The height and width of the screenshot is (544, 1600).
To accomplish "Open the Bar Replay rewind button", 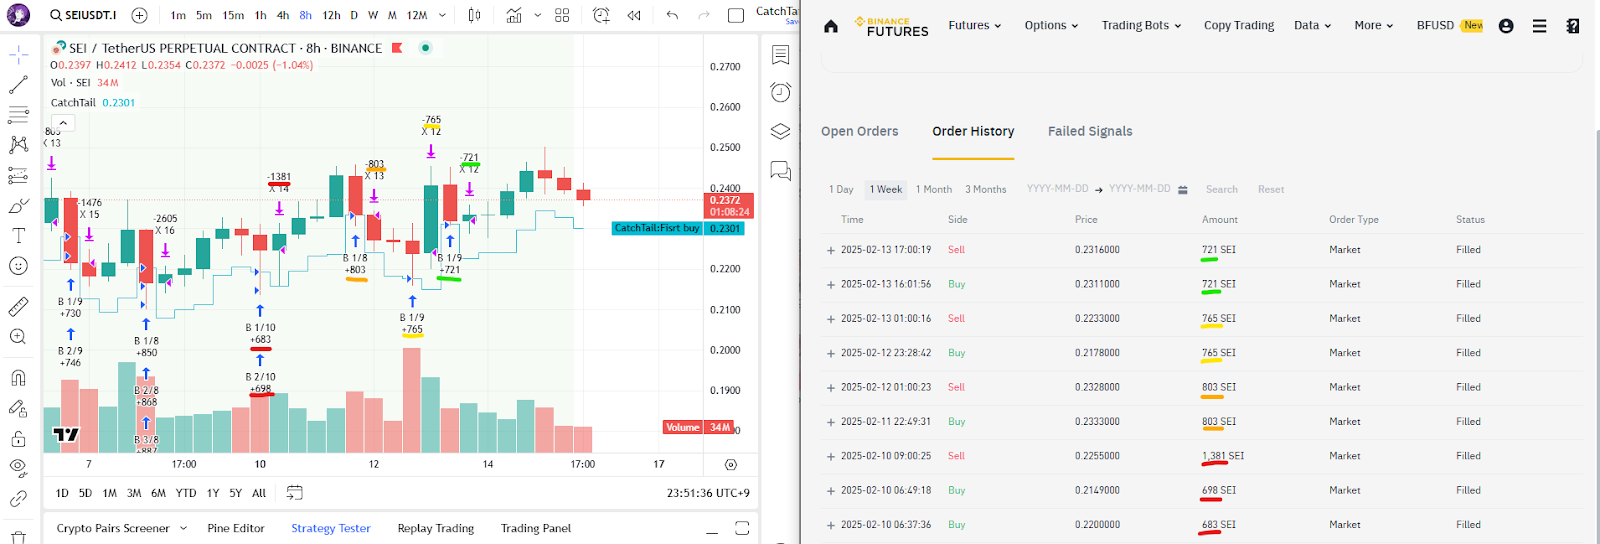I will click(x=634, y=15).
